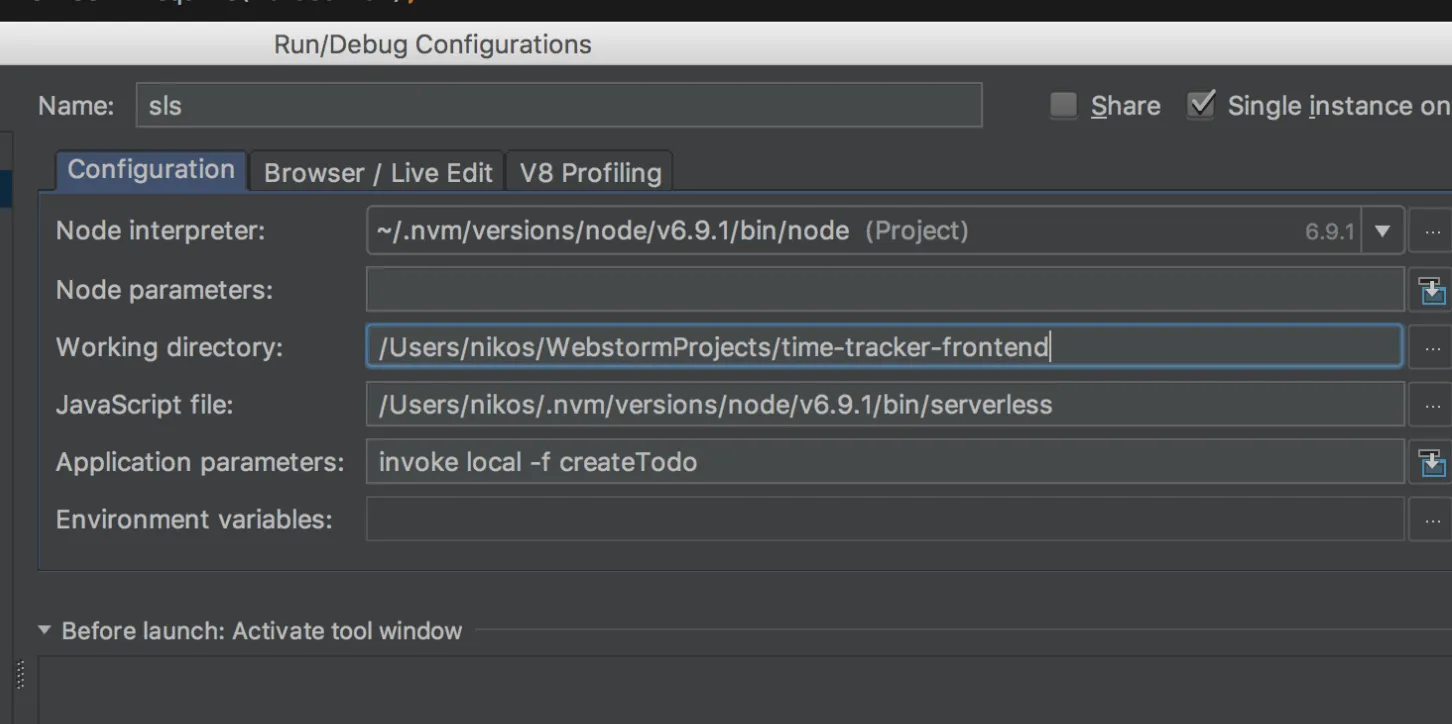Click the Application parameters text field
1452x724 pixels.
pyautogui.click(x=884, y=462)
